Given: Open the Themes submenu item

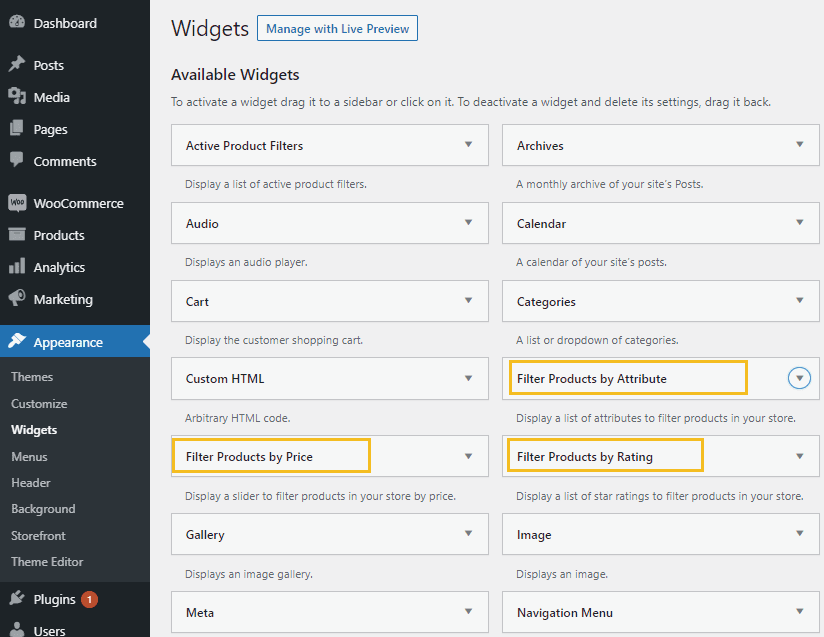Looking at the screenshot, I should tap(32, 377).
